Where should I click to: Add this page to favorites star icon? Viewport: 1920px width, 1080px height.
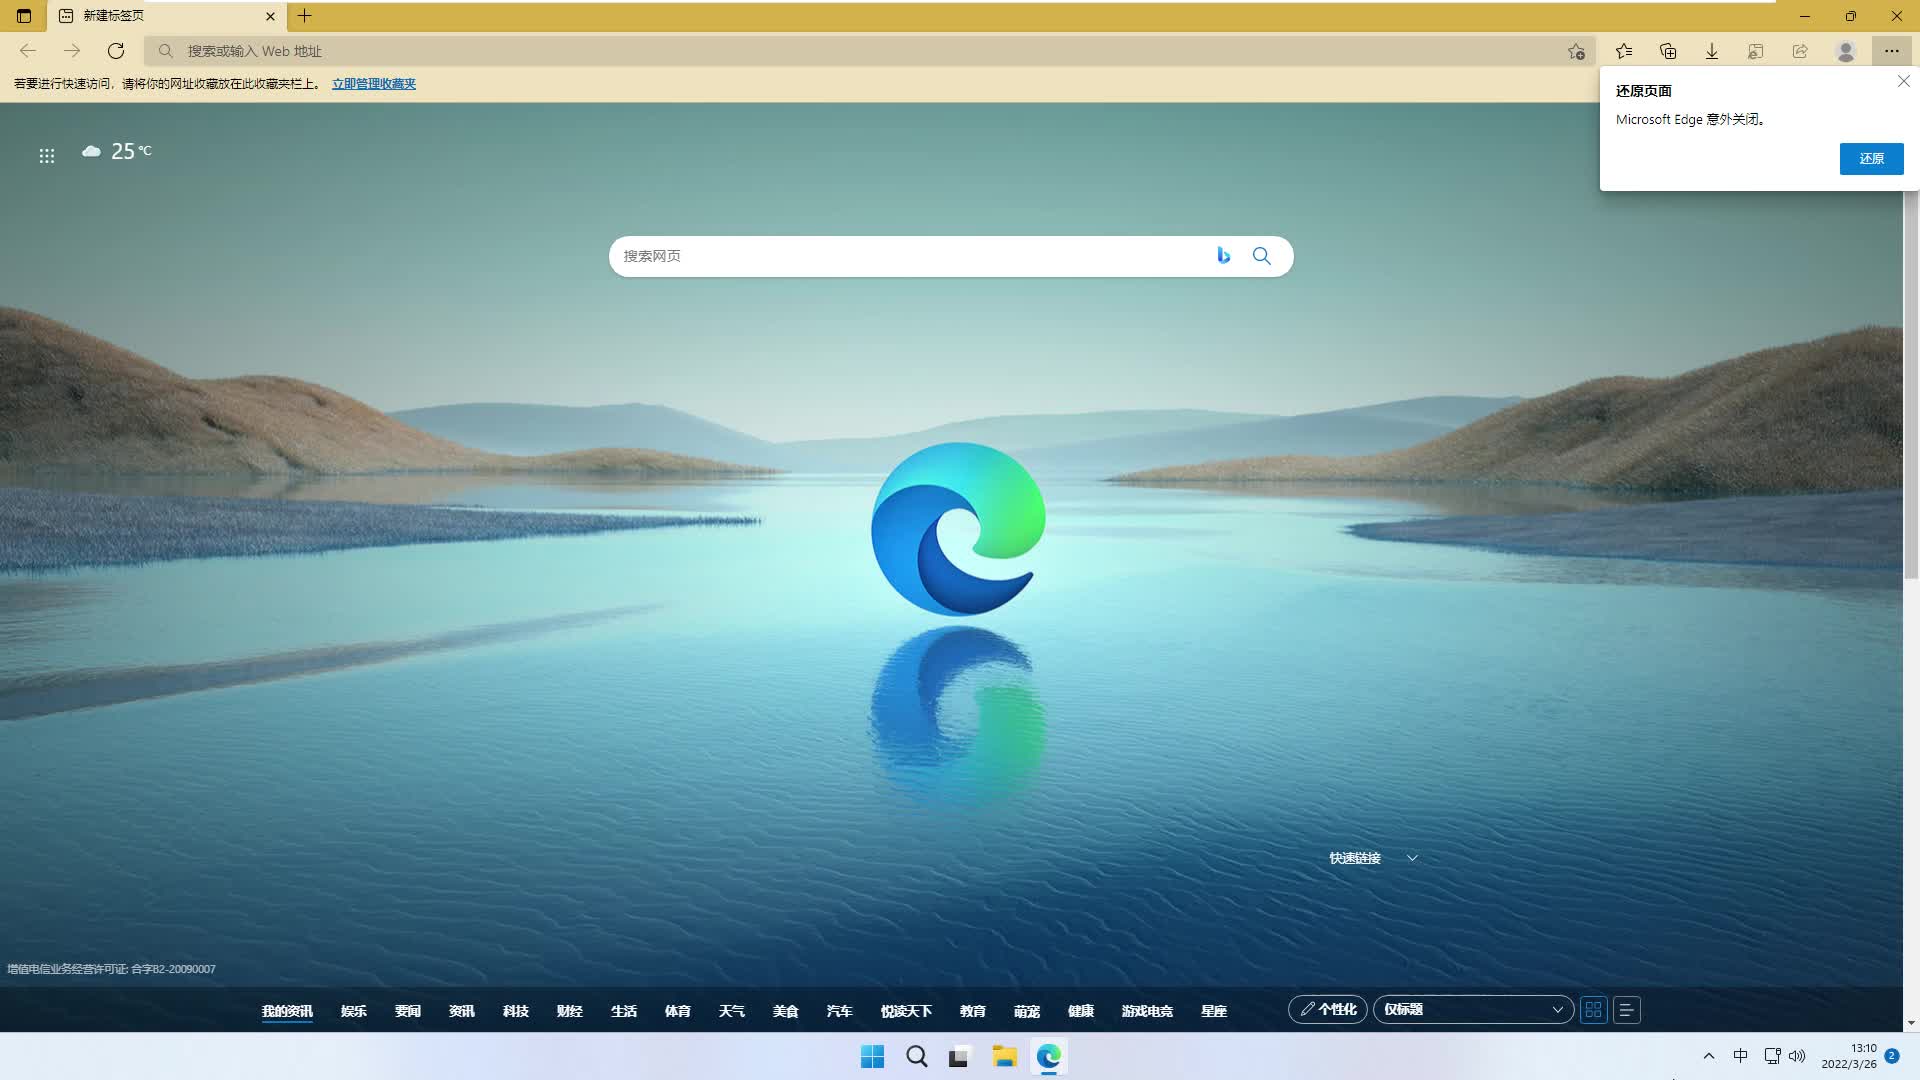pos(1577,51)
